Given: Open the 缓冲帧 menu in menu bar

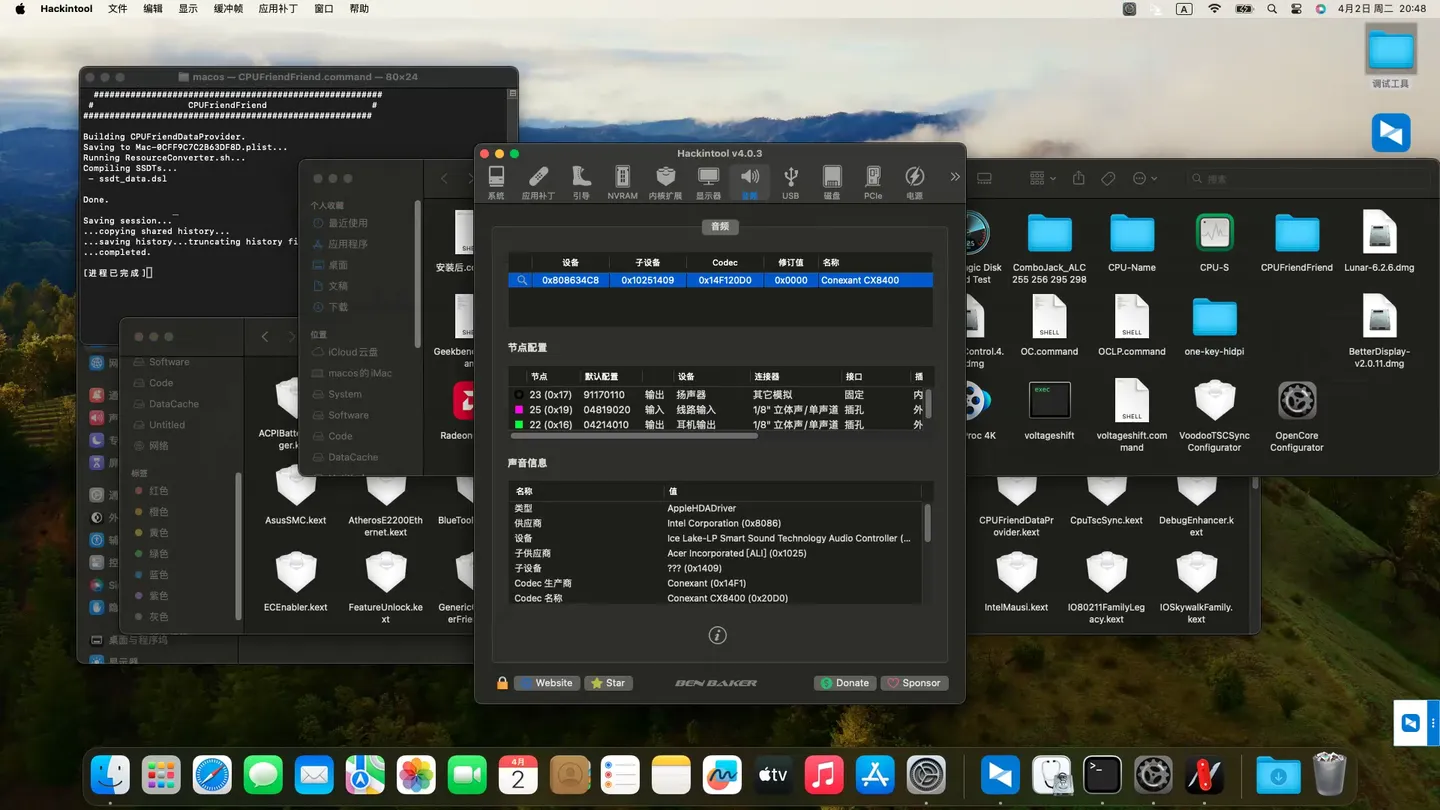Looking at the screenshot, I should point(228,9).
